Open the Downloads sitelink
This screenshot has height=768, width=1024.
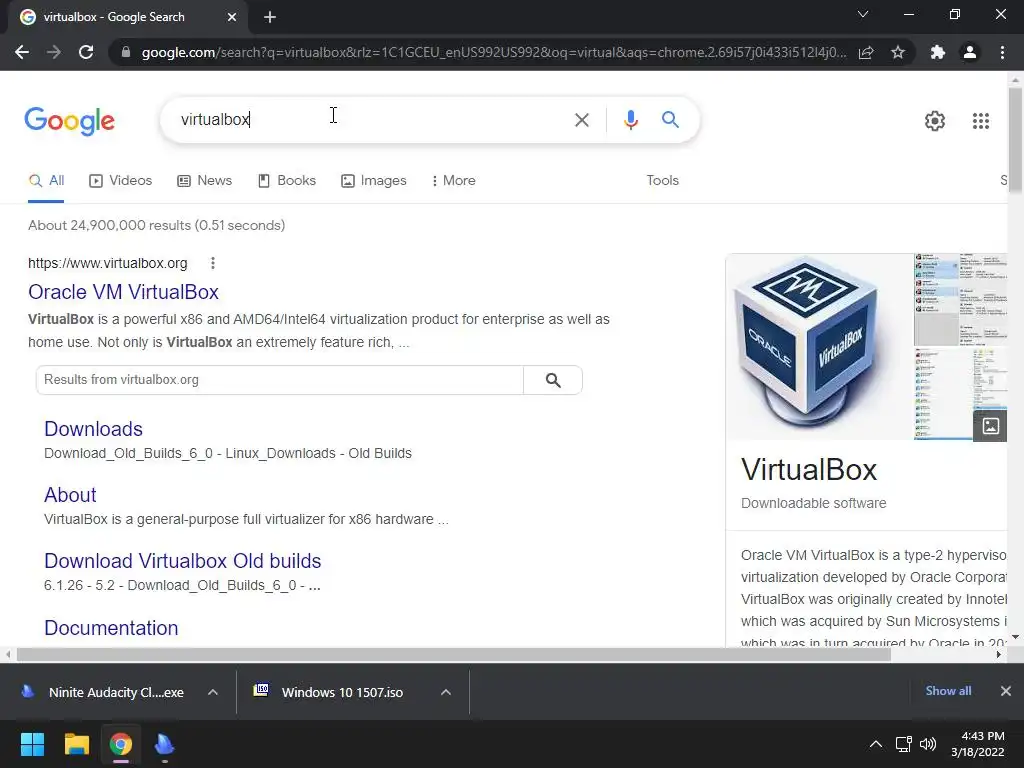coord(93,429)
